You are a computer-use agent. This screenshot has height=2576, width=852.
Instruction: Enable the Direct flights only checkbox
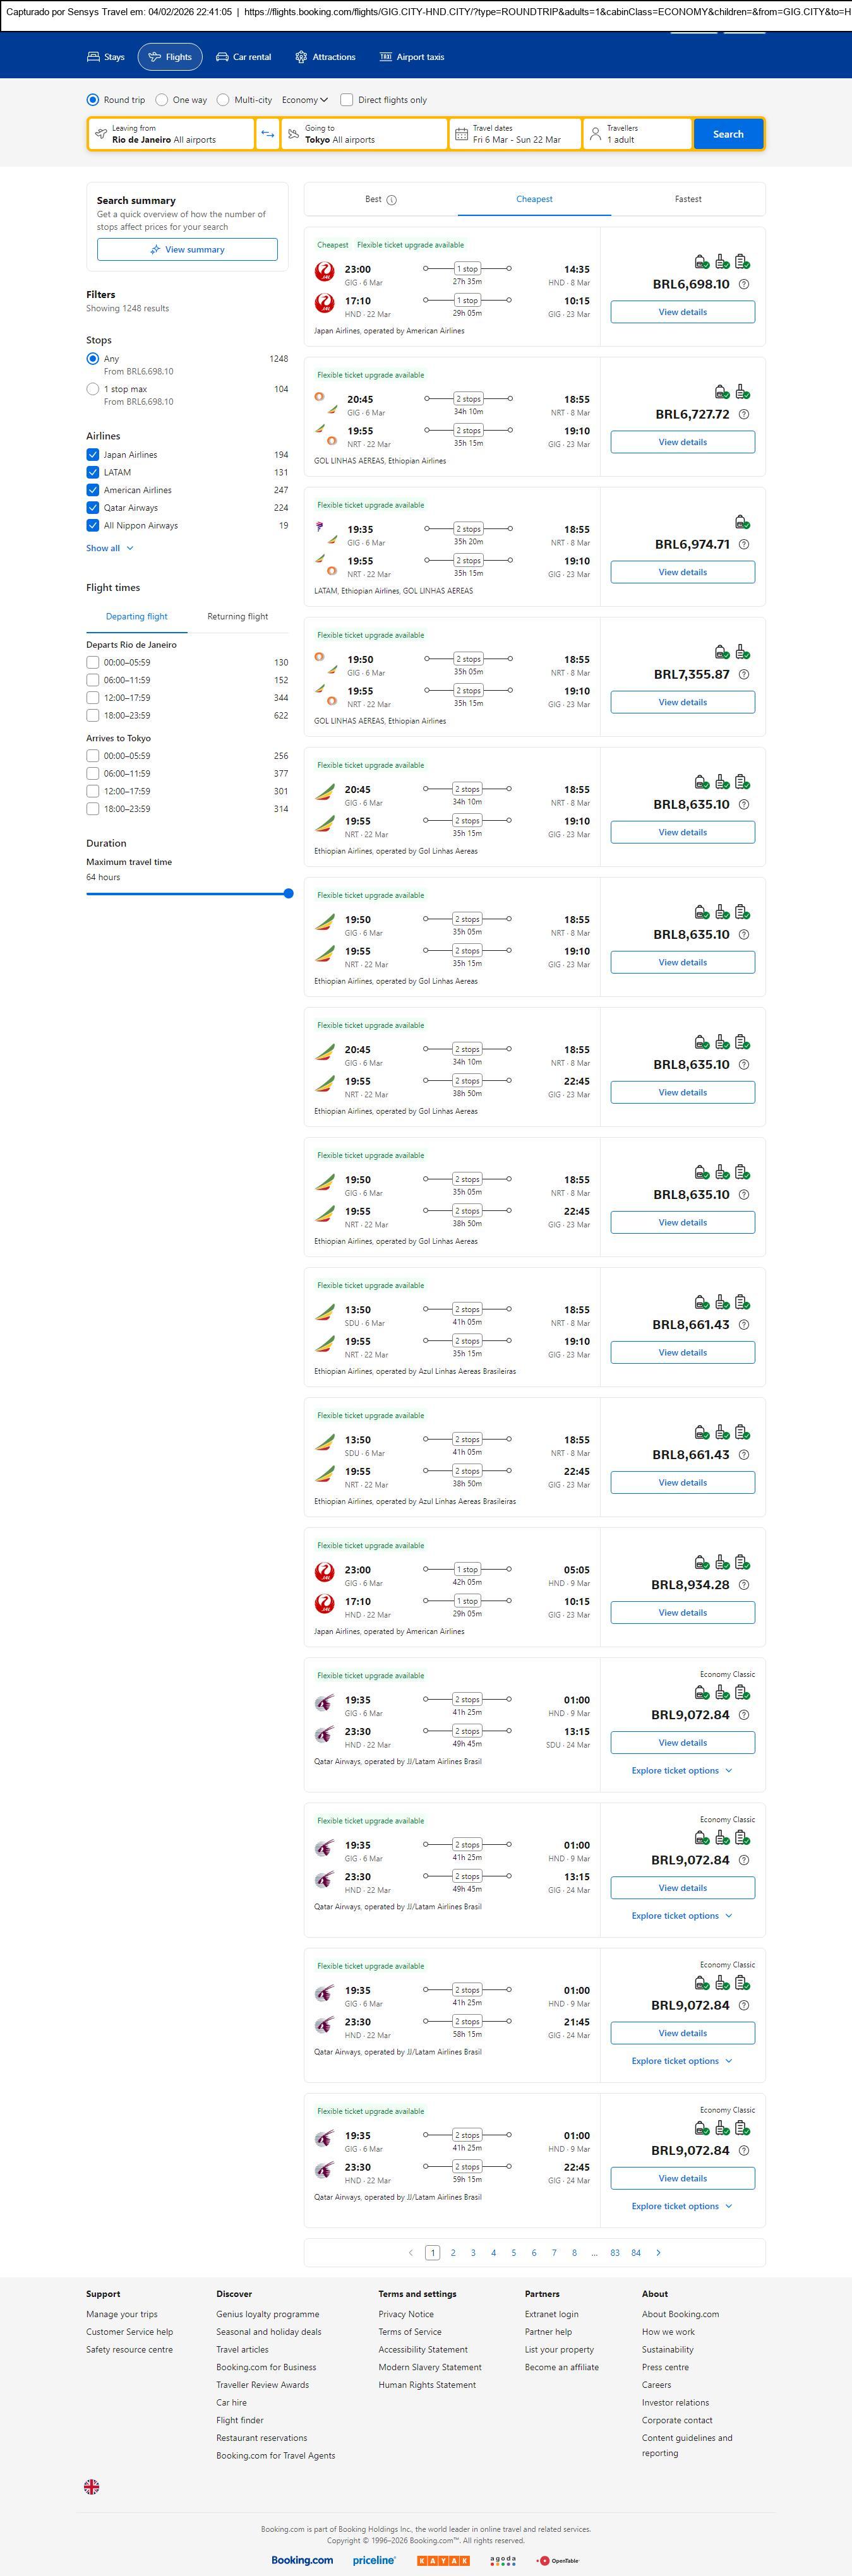coord(347,100)
